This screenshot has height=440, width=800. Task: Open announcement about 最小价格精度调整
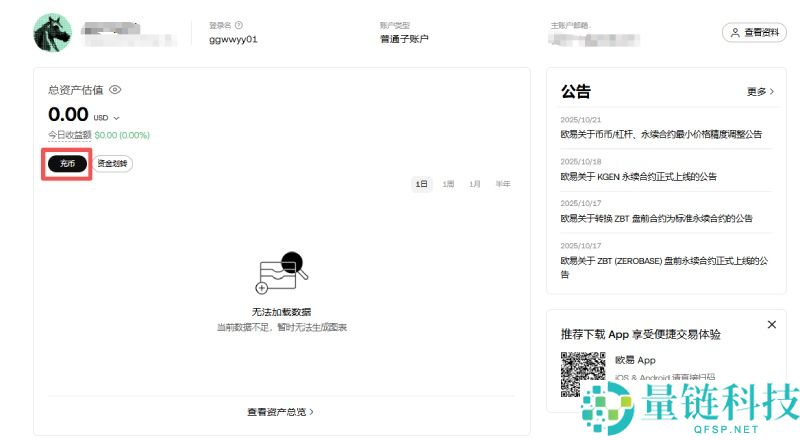coord(661,134)
